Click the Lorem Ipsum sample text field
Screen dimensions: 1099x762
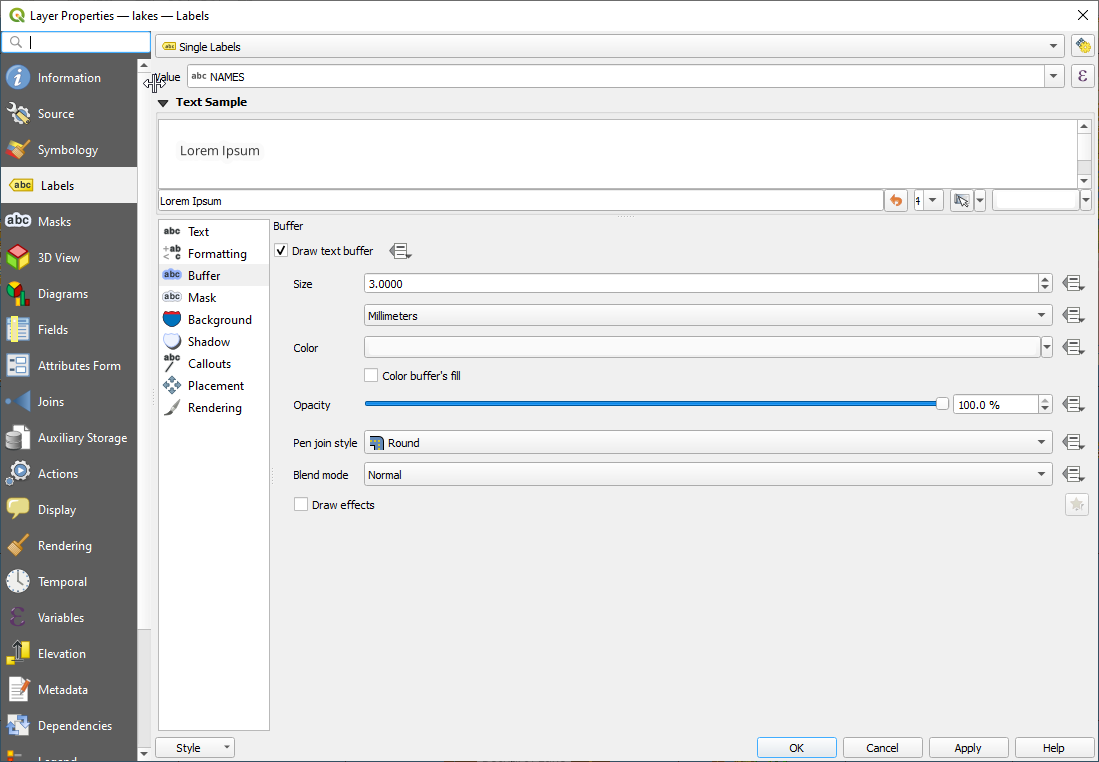520,201
